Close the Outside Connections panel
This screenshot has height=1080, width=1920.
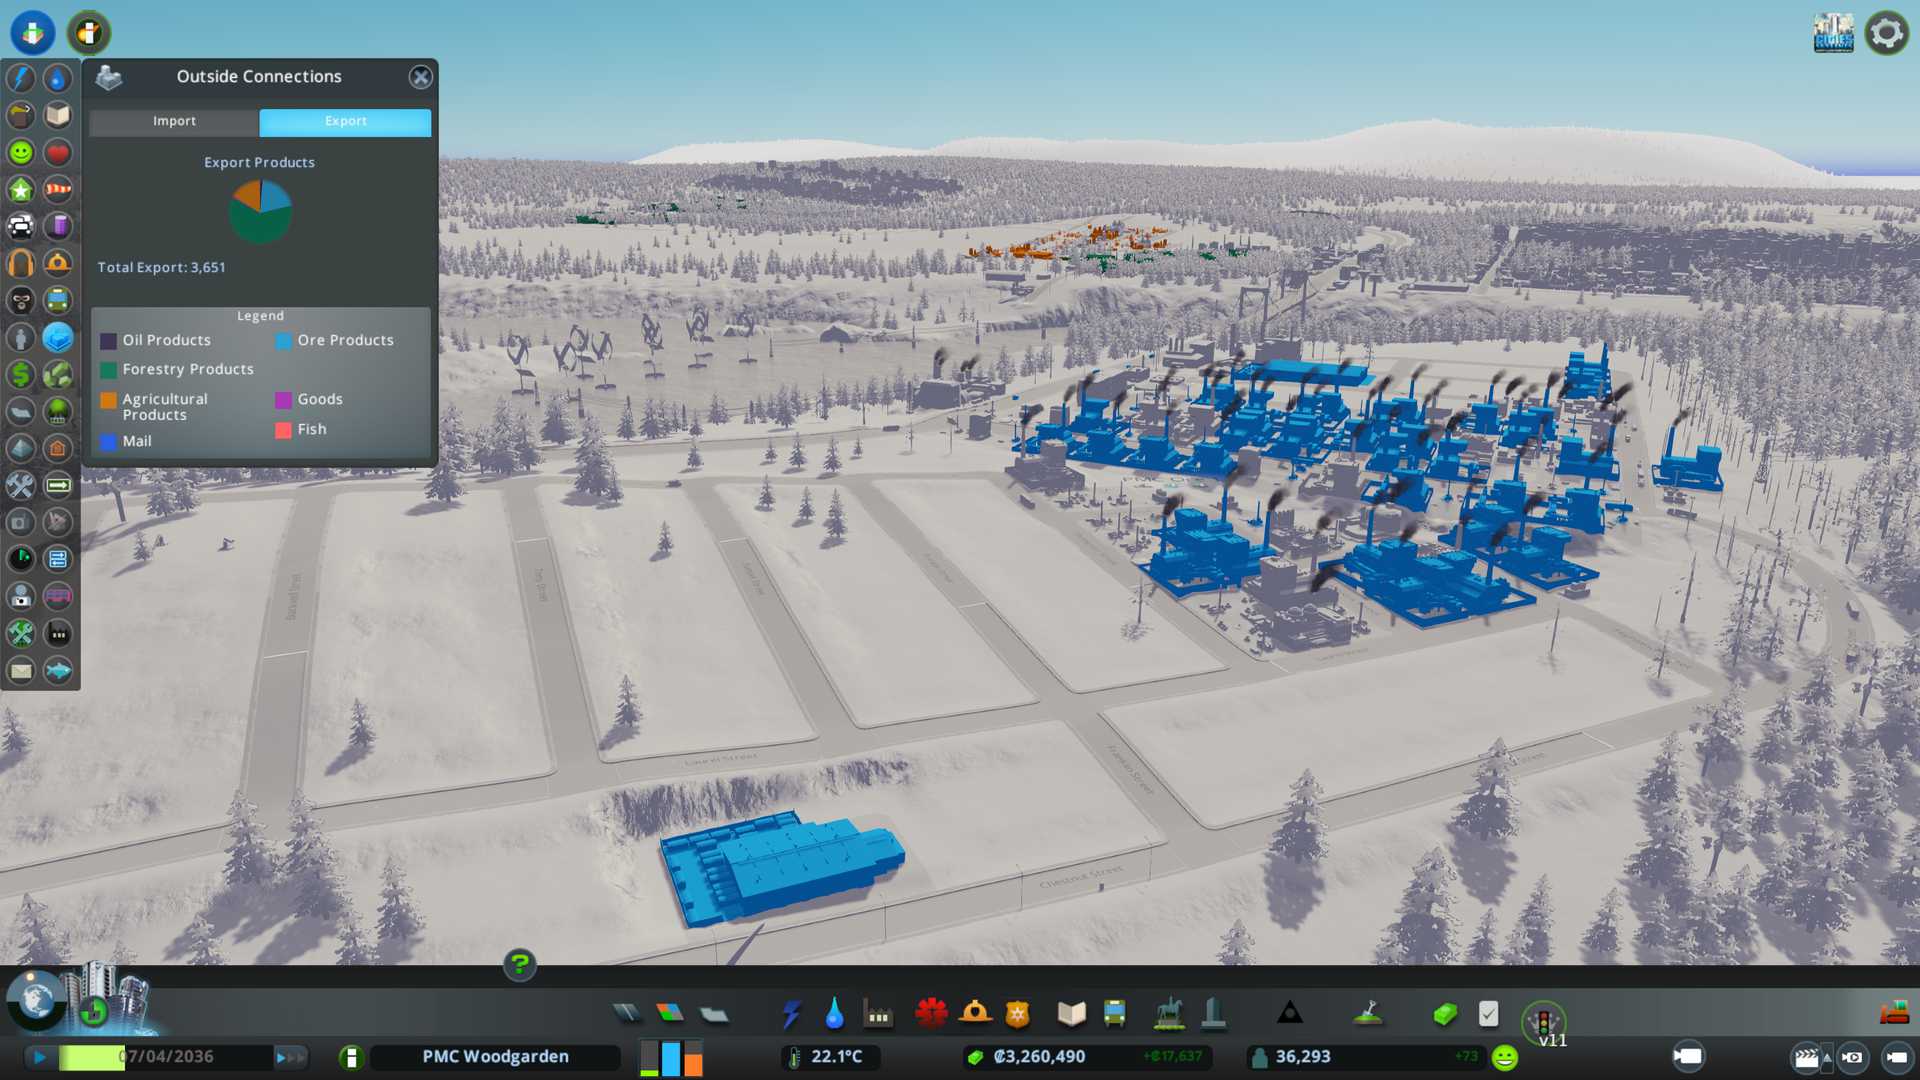tap(420, 77)
